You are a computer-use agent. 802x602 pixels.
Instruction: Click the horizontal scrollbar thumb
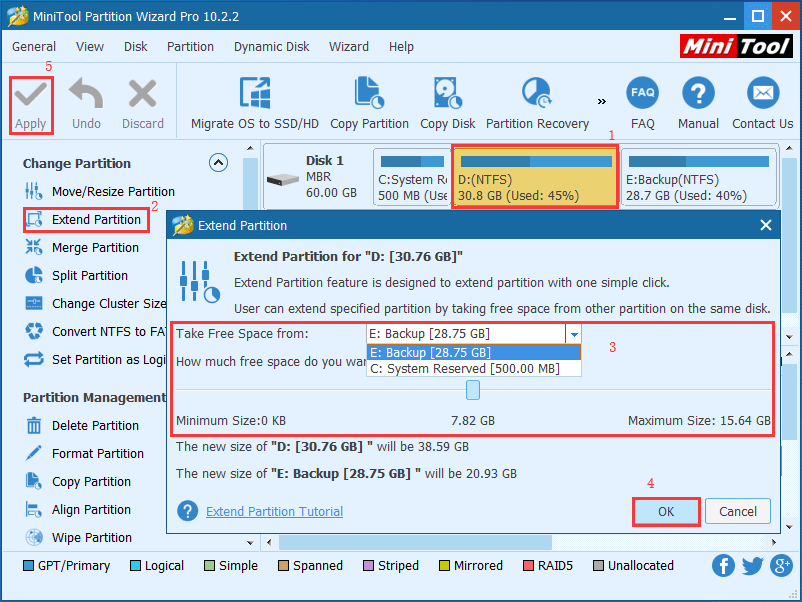(x=415, y=542)
